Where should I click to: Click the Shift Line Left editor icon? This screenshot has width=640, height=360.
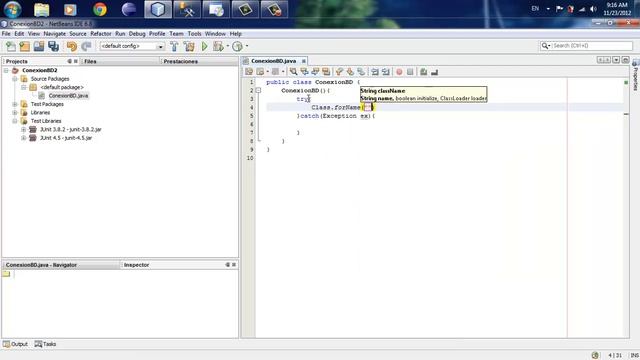pyautogui.click(x=375, y=72)
